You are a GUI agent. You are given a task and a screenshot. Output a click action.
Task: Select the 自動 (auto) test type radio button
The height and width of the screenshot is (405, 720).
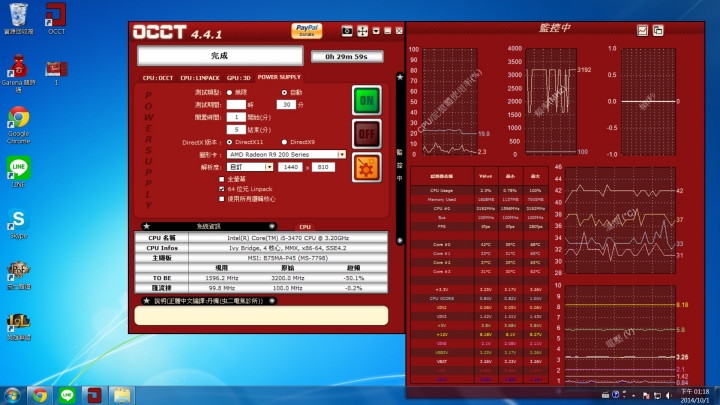click(x=284, y=92)
